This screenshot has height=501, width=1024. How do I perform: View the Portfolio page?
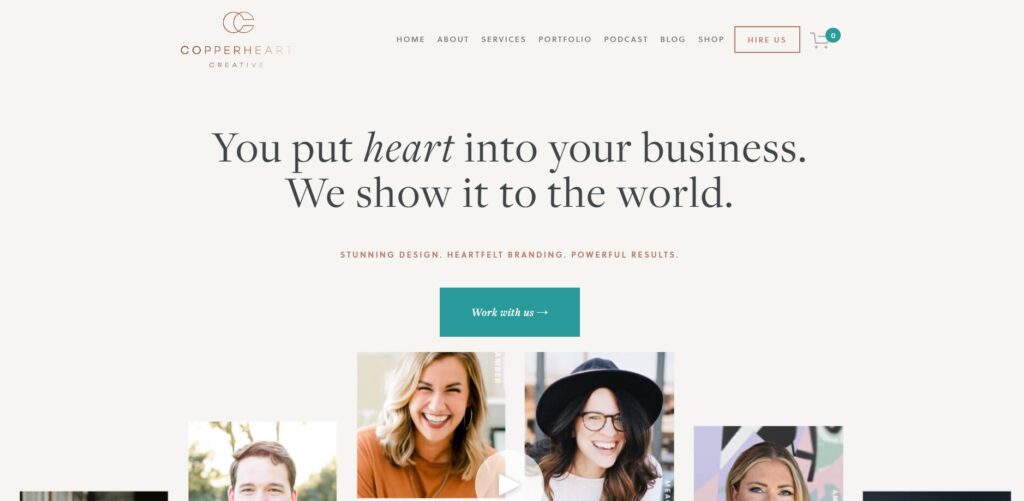tap(564, 39)
